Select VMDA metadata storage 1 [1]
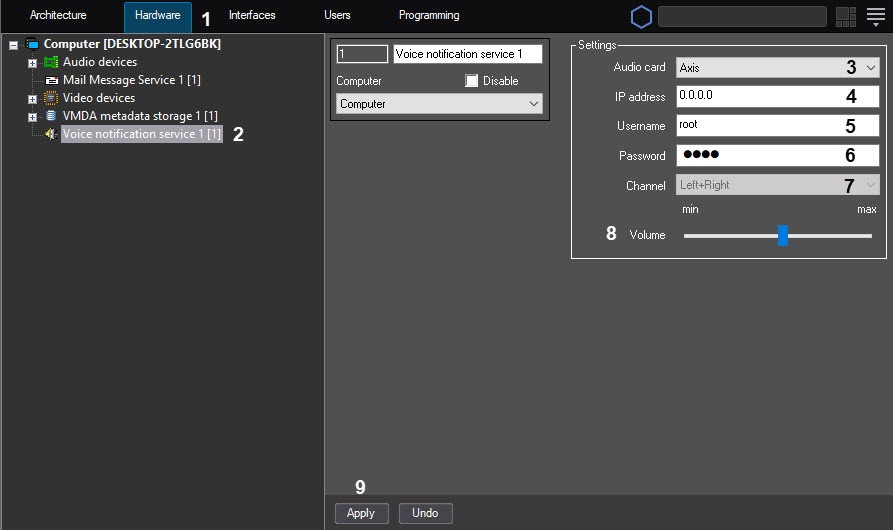 140,116
